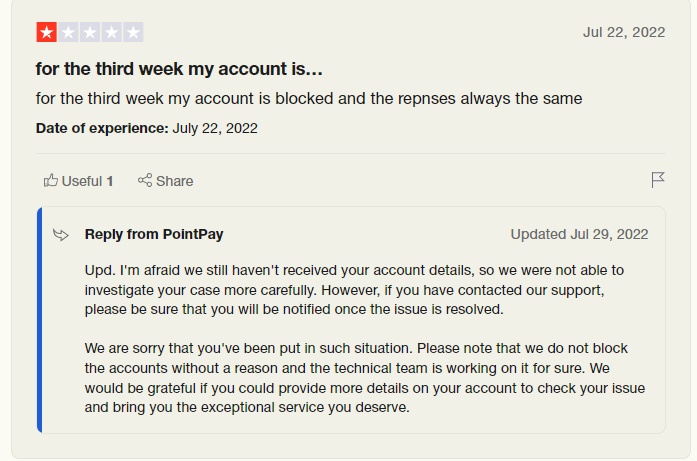Open the Share option for this review
This screenshot has height=461, width=697.
(x=165, y=181)
